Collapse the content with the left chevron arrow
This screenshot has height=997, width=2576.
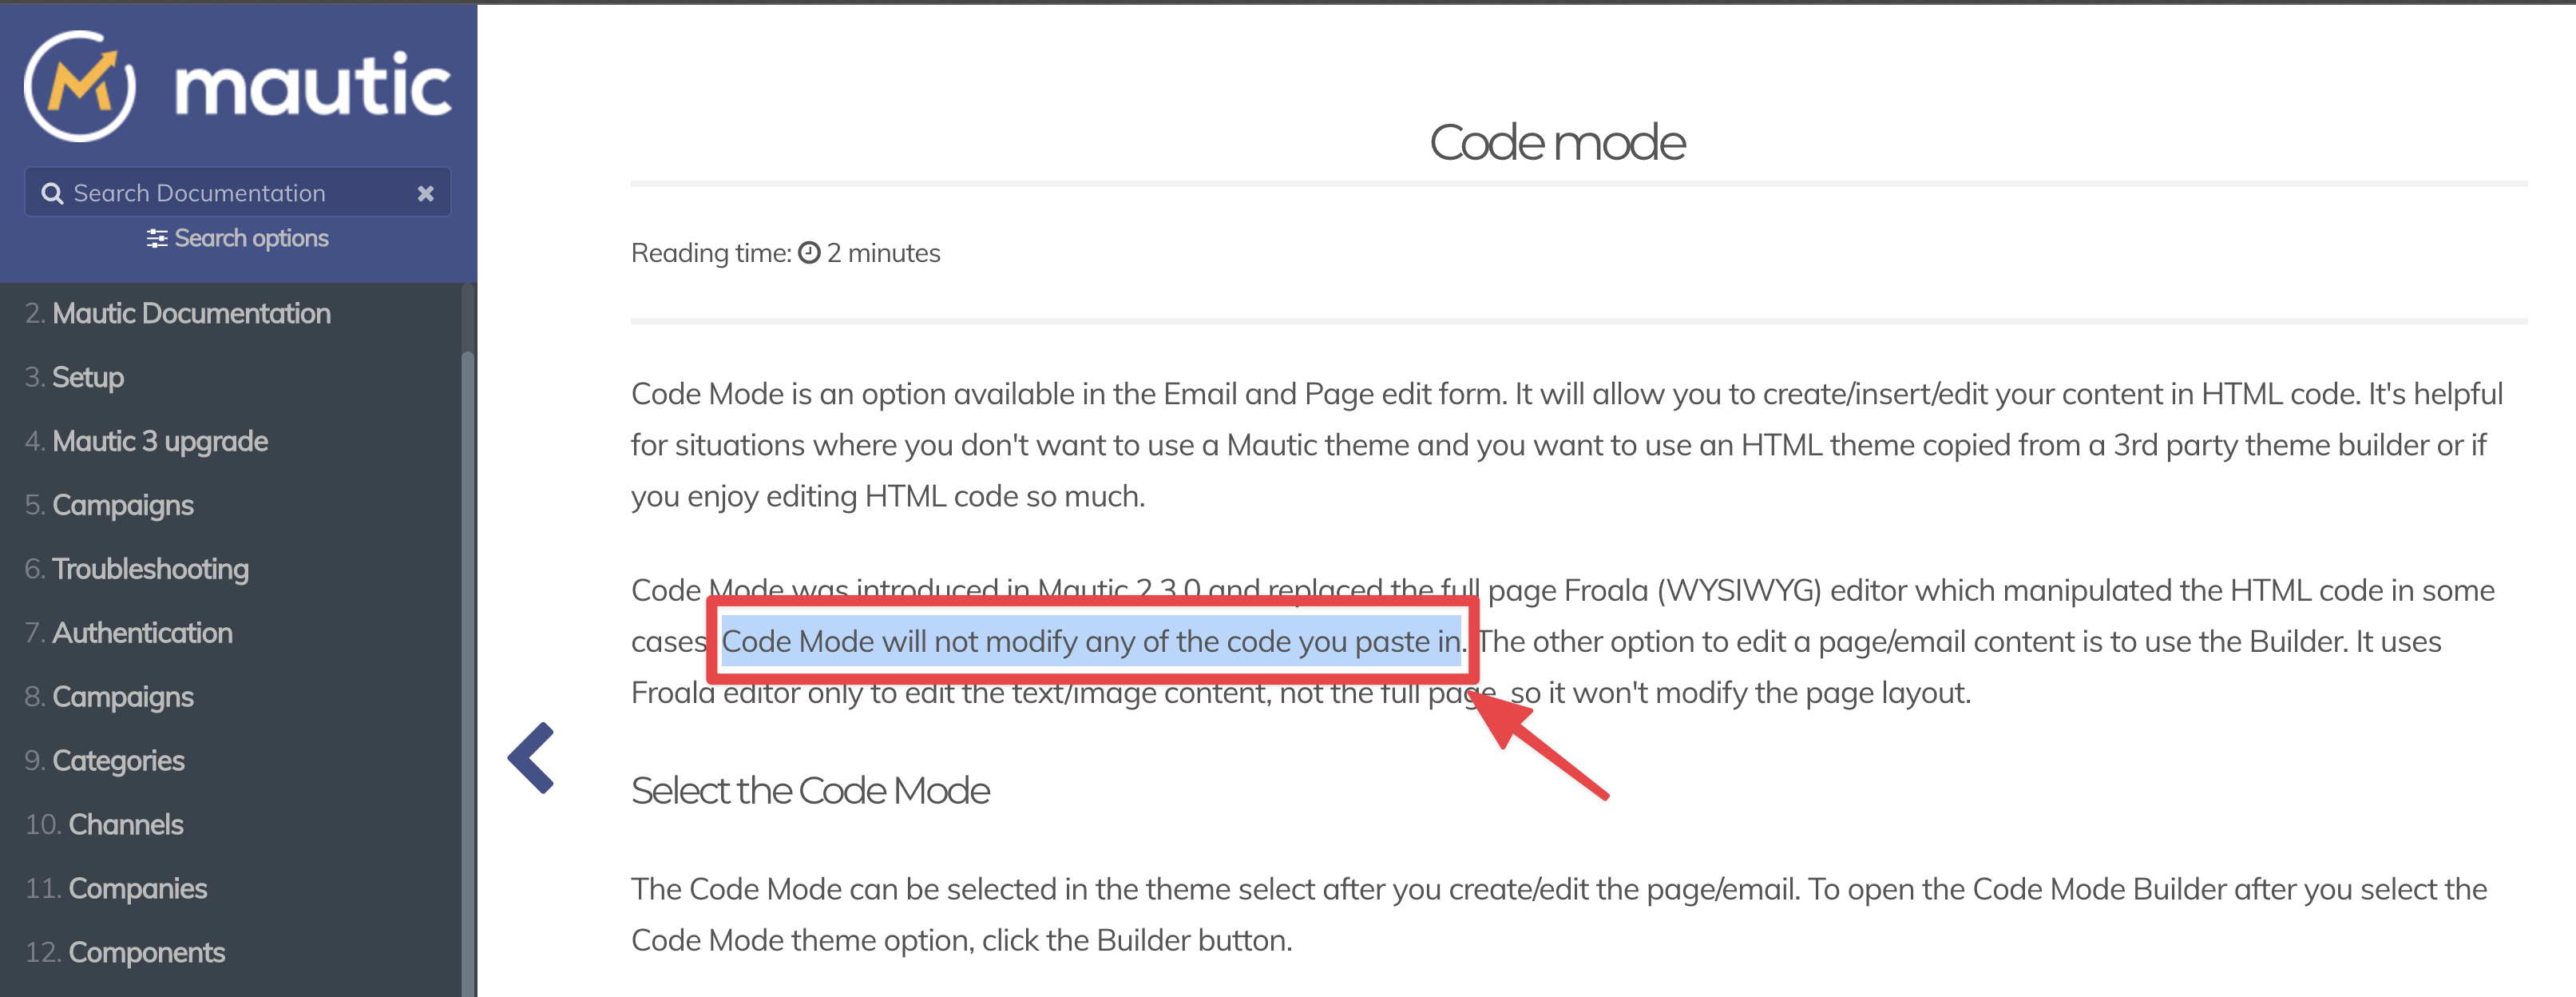[x=533, y=759]
